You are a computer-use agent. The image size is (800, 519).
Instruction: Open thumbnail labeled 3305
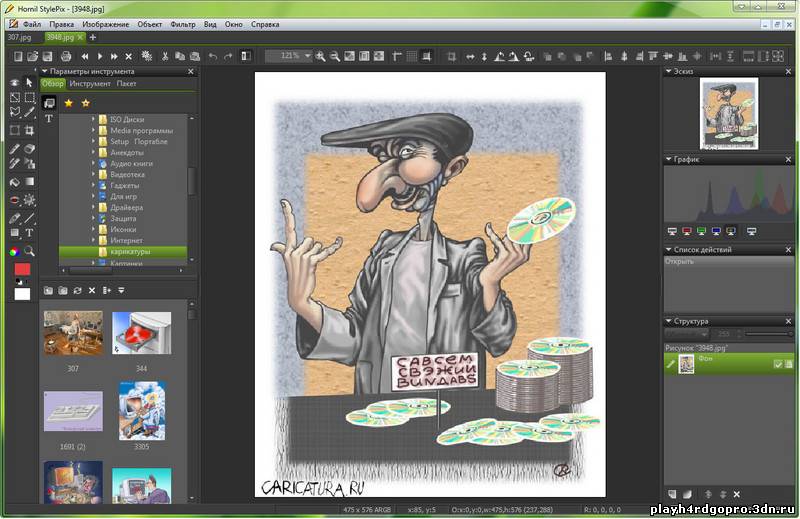[x=142, y=410]
